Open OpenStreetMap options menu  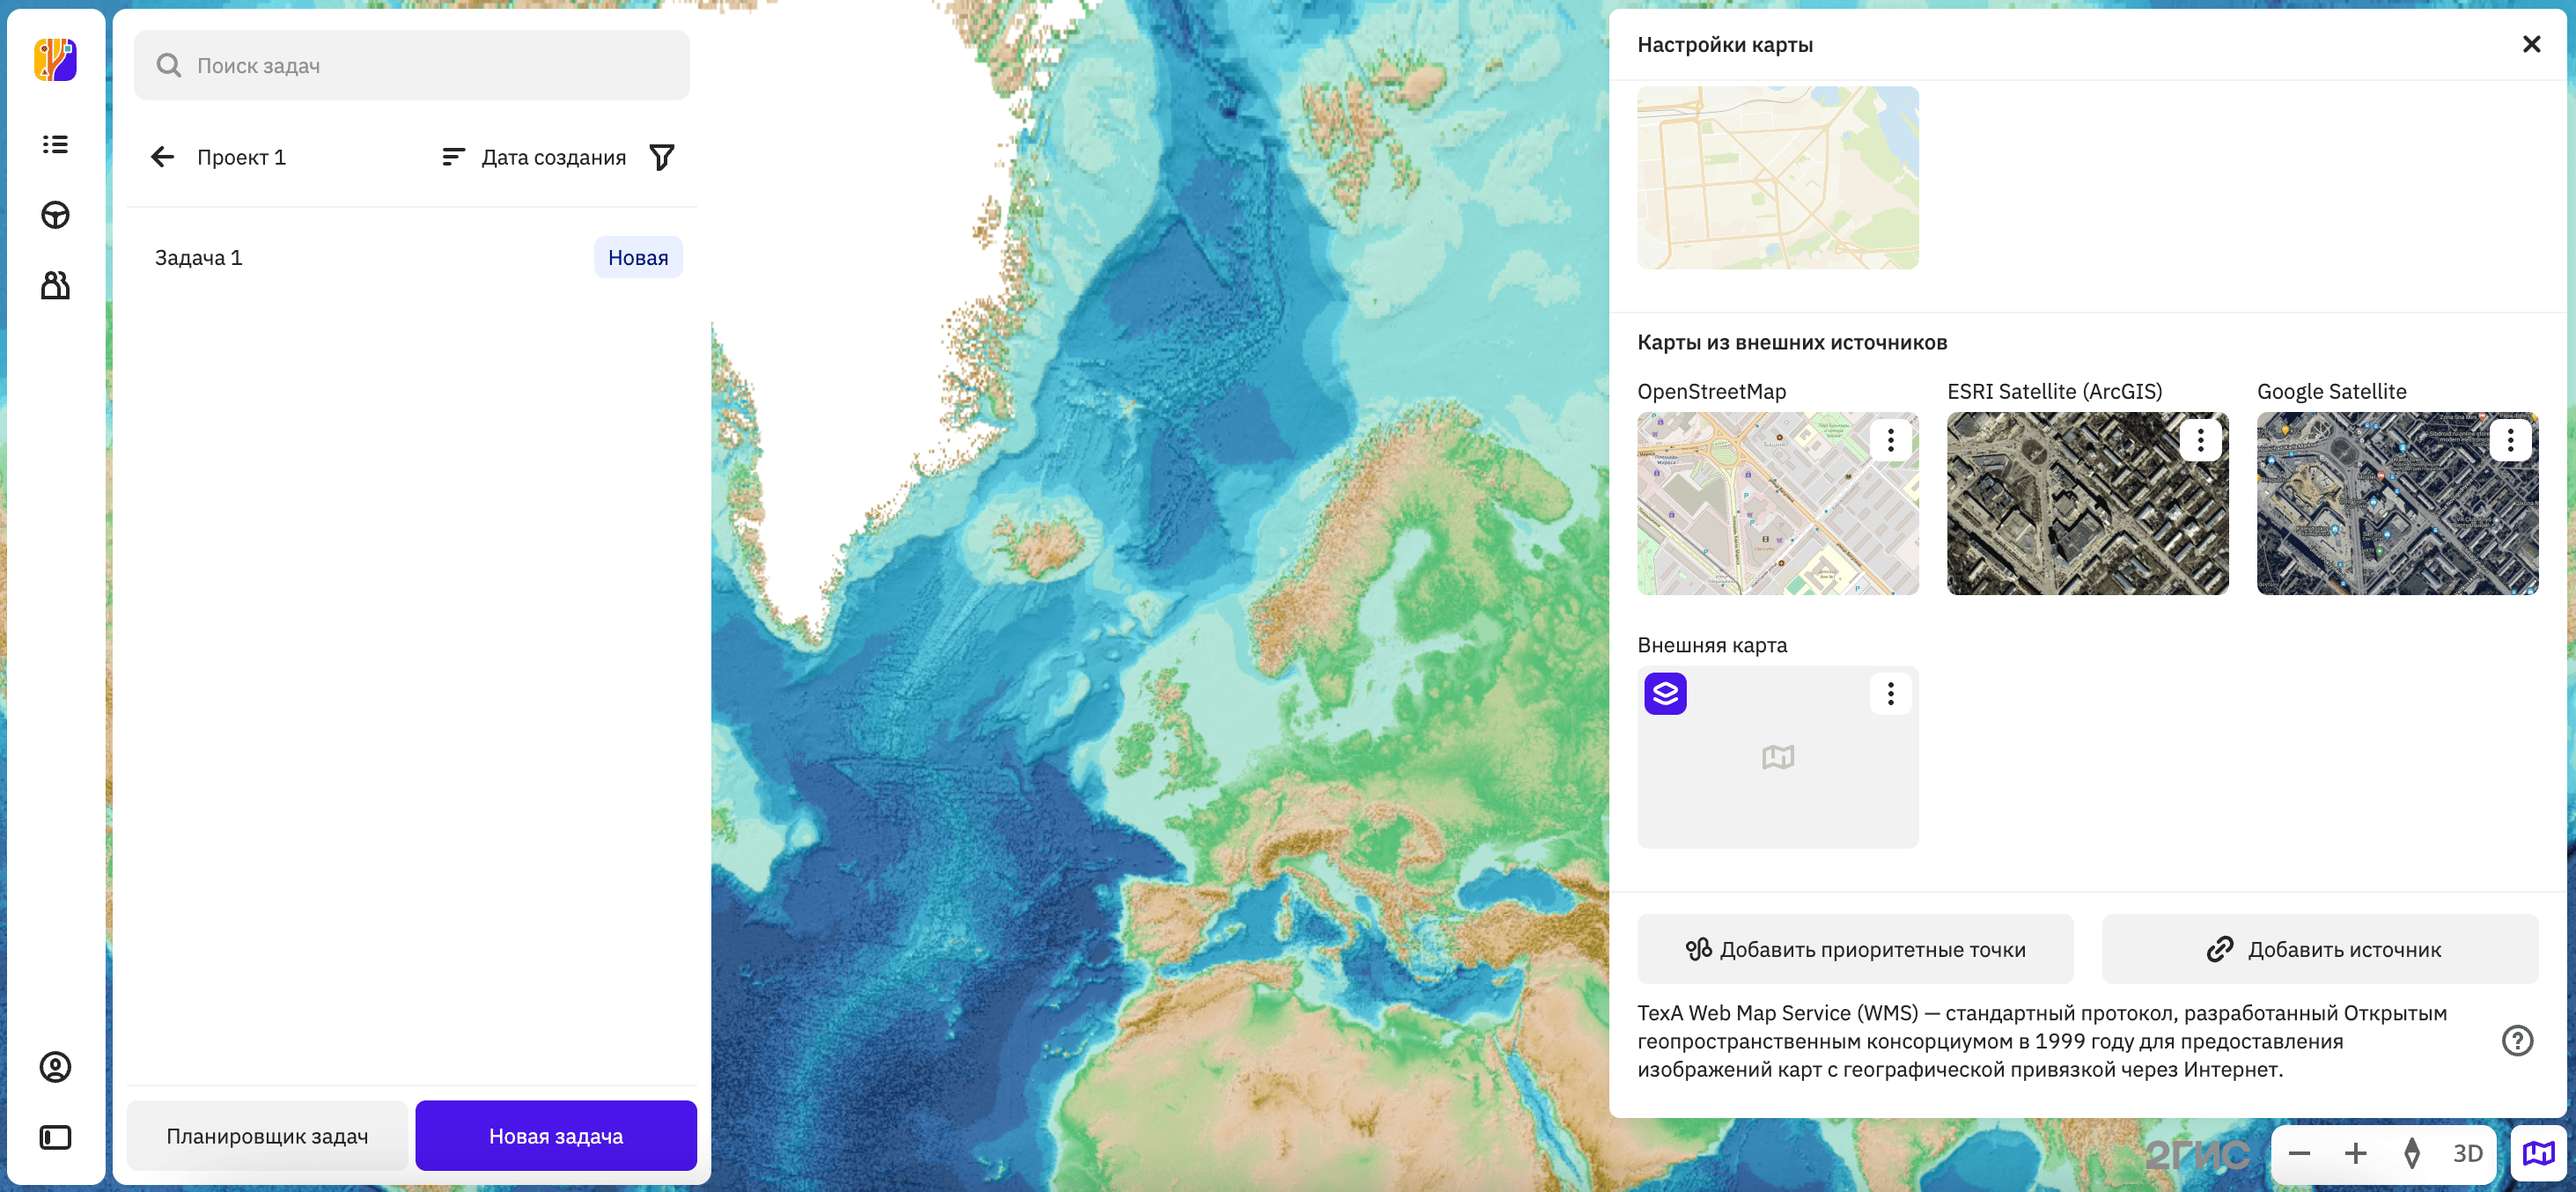(x=1890, y=440)
